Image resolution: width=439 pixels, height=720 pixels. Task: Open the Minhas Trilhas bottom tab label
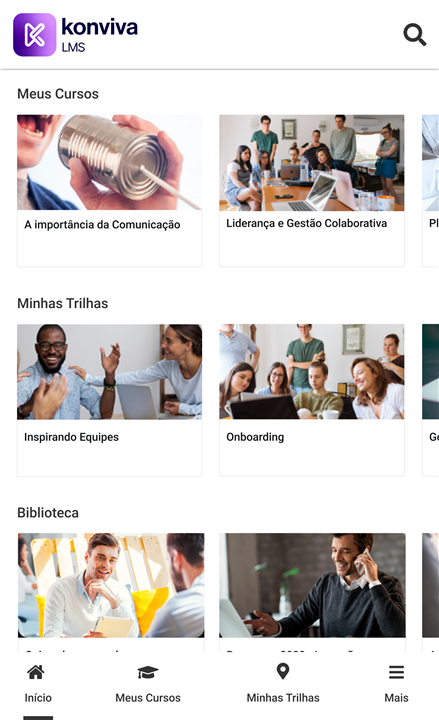[283, 698]
